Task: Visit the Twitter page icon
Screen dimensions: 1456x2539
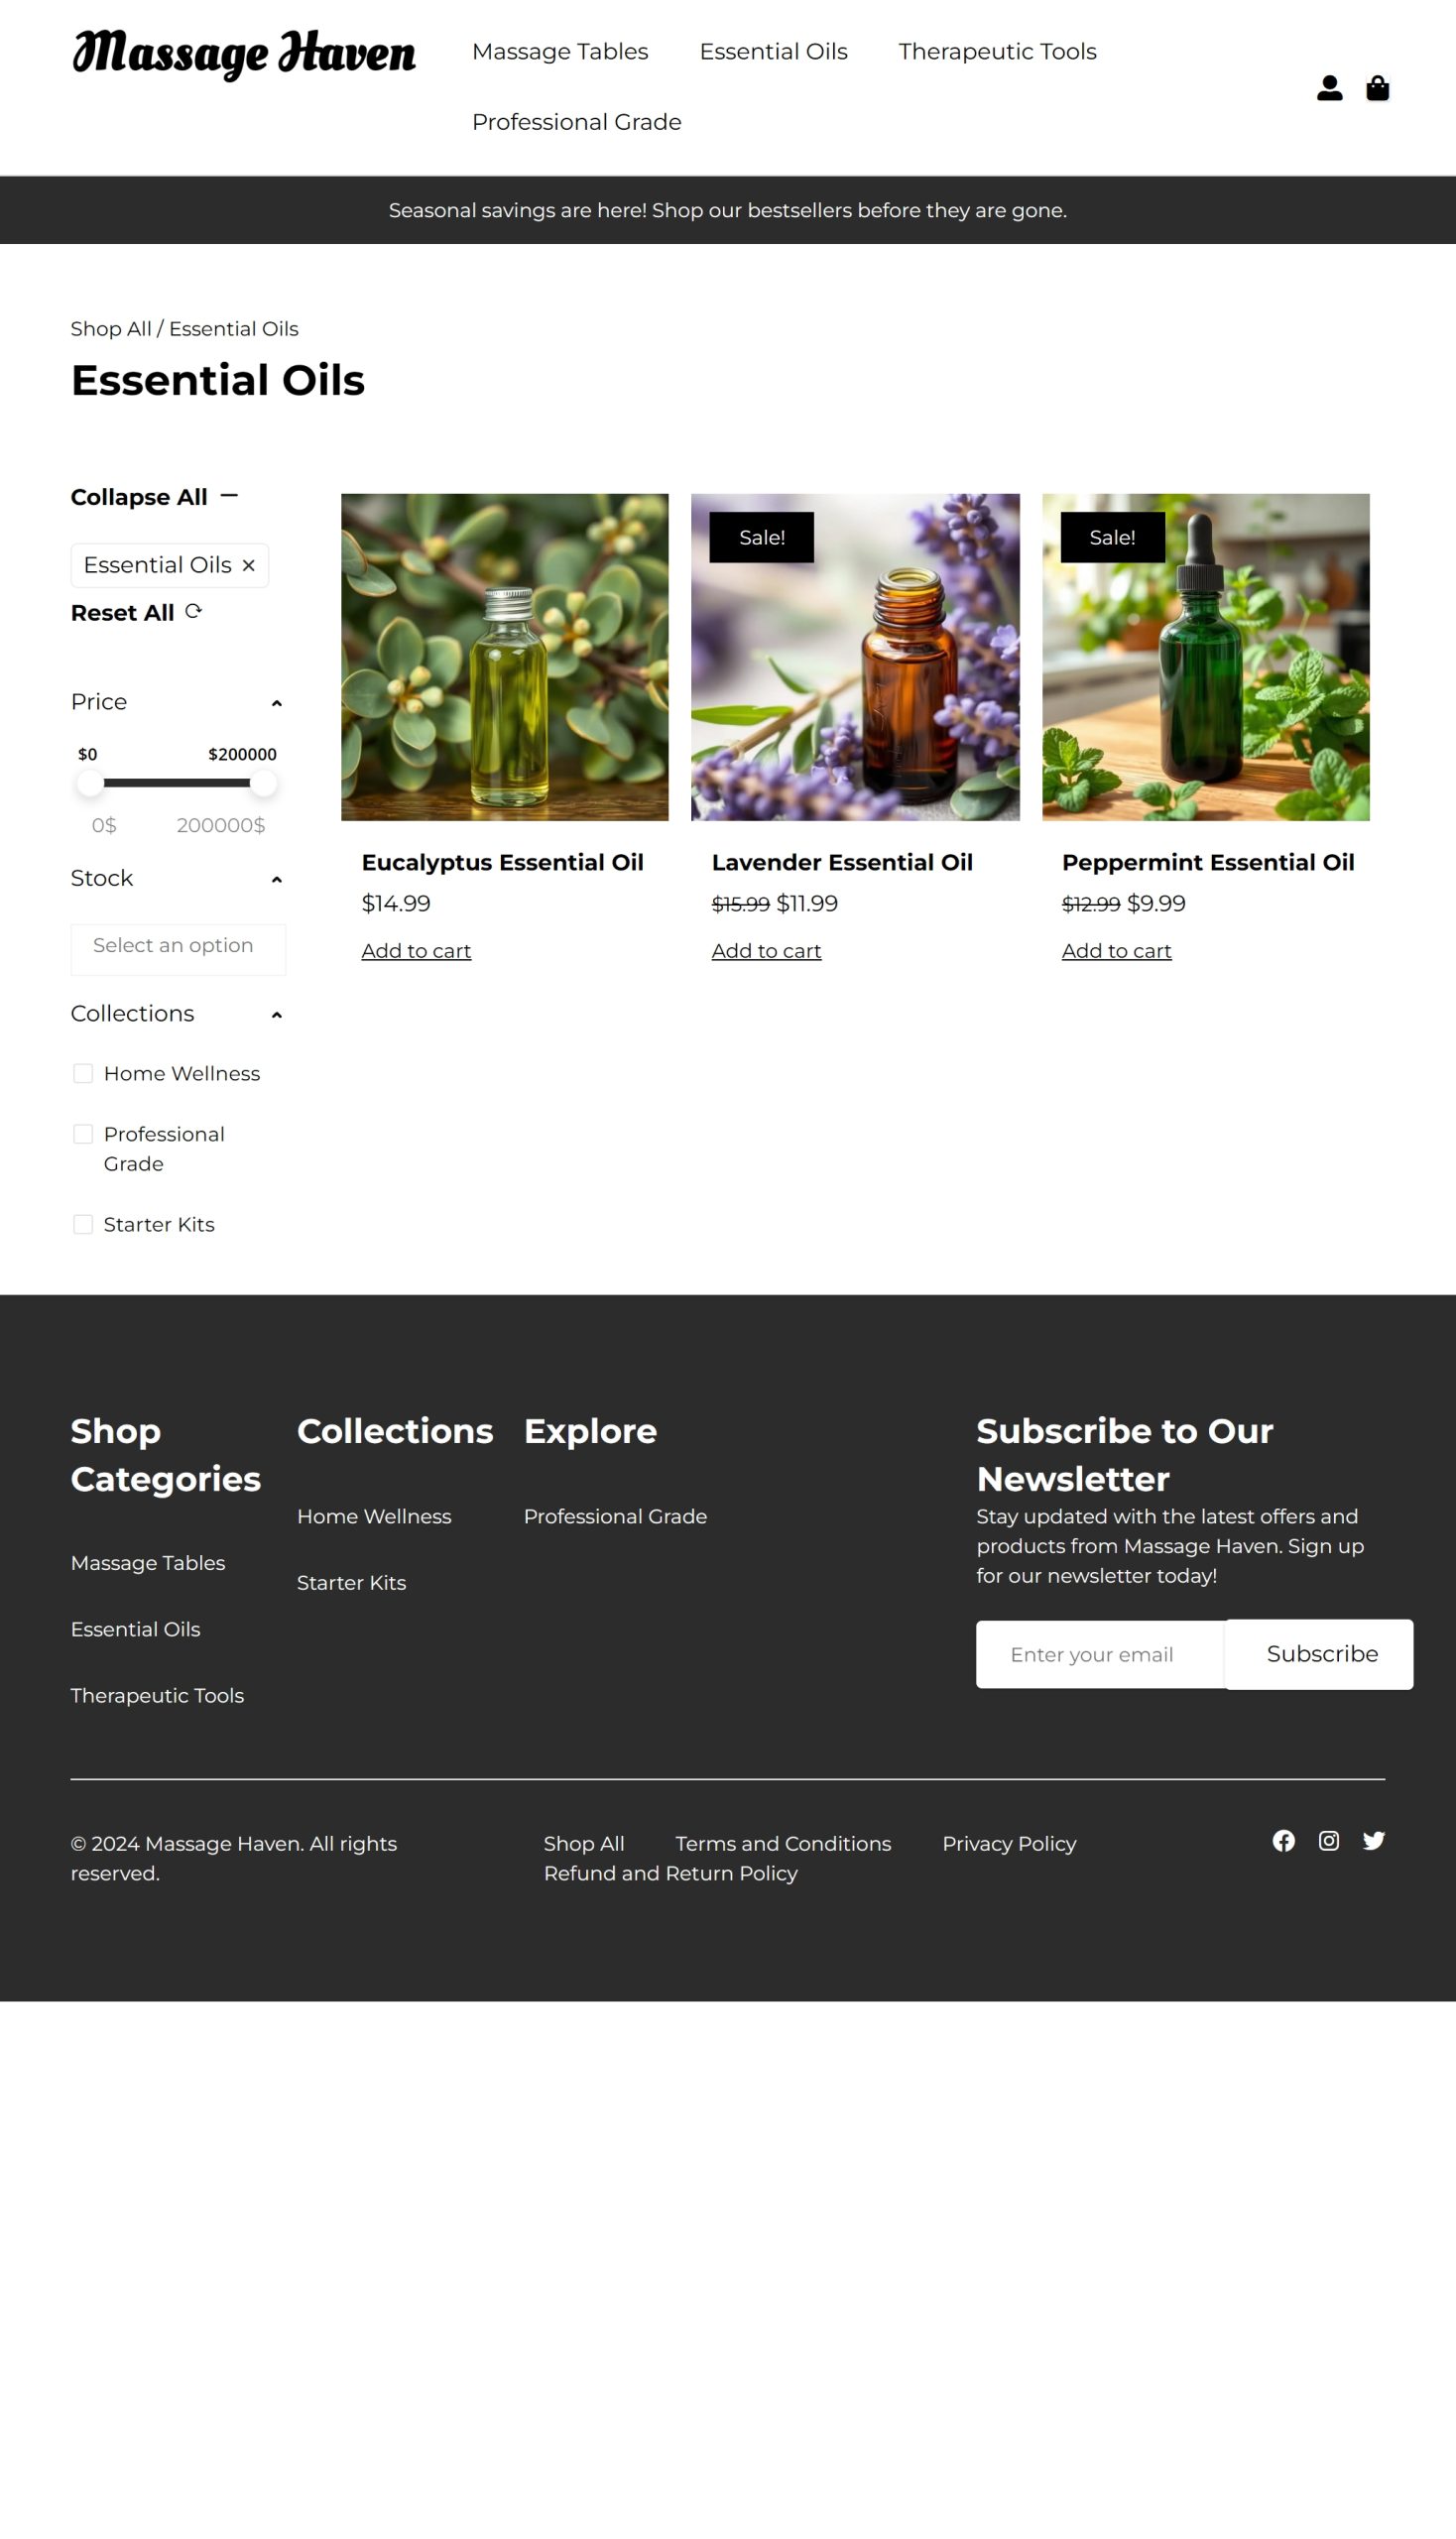Action: pos(1373,1840)
